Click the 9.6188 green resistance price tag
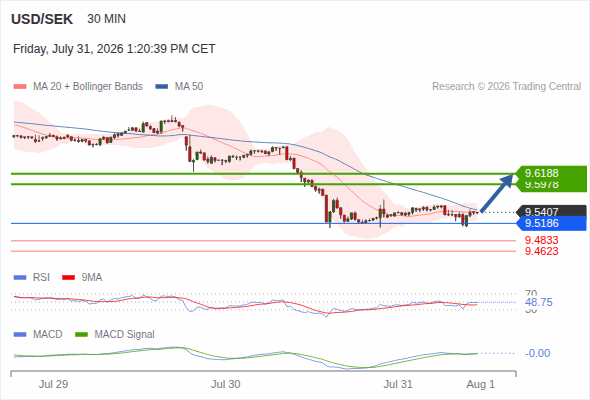This screenshot has height=400, width=590. click(x=550, y=173)
